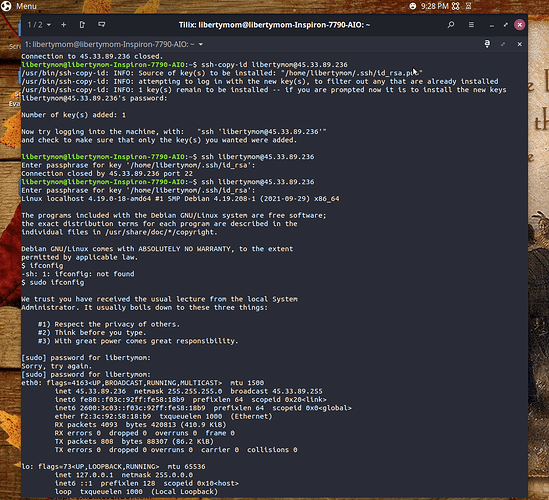Toggle the letter-a input indicator icon
549x500 pixels.
click(487, 44)
